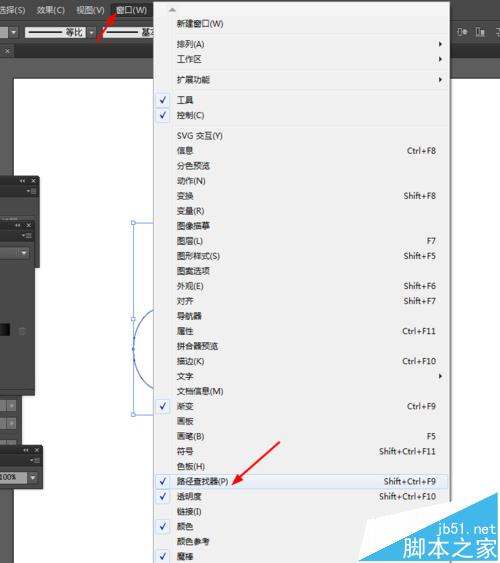
Task: Open top left panel flyout menu
Action: click(x=32, y=191)
